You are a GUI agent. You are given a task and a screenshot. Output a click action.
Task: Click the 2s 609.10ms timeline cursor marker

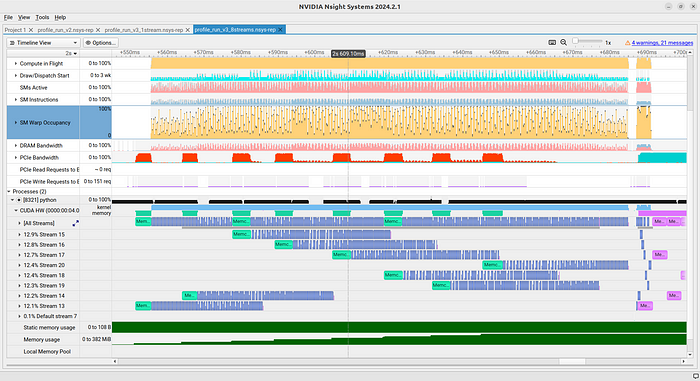(348, 54)
